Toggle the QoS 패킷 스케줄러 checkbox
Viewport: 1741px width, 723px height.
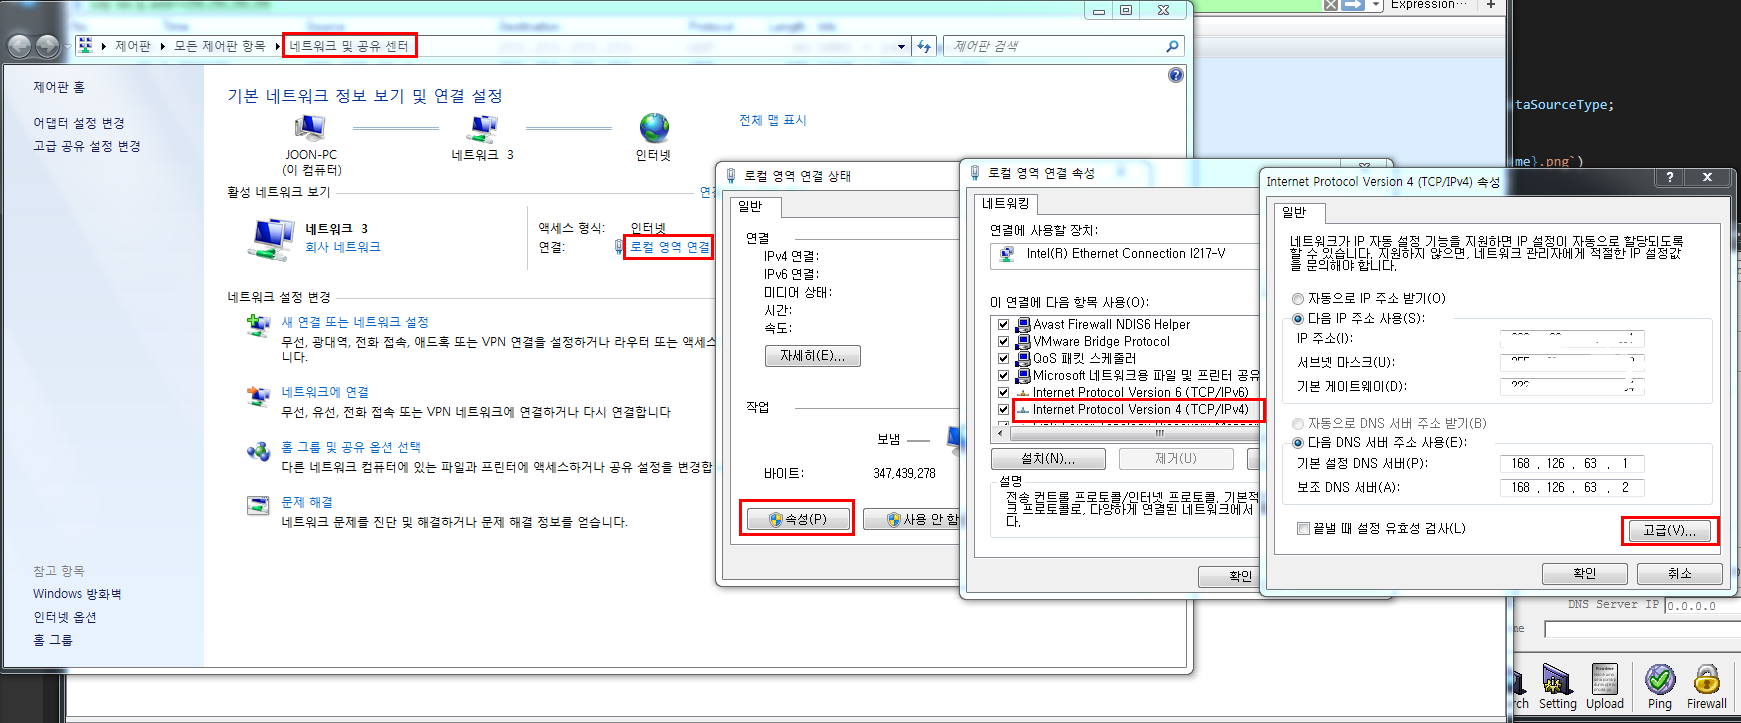coord(1003,358)
